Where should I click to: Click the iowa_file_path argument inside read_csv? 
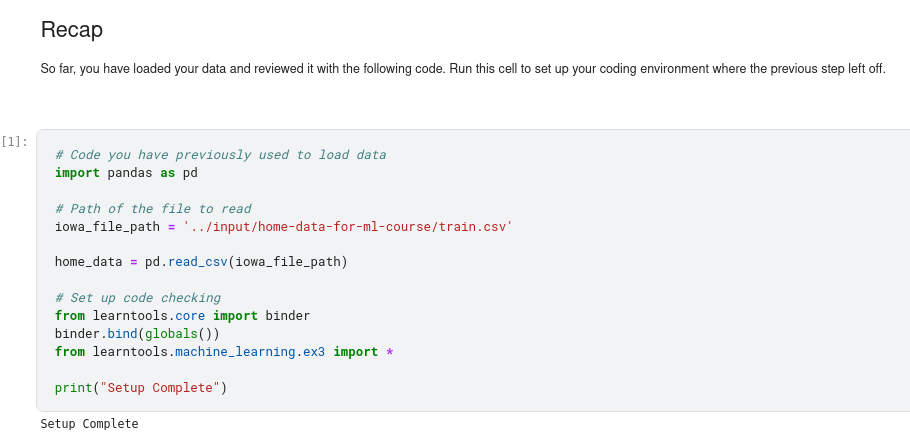[x=287, y=262]
